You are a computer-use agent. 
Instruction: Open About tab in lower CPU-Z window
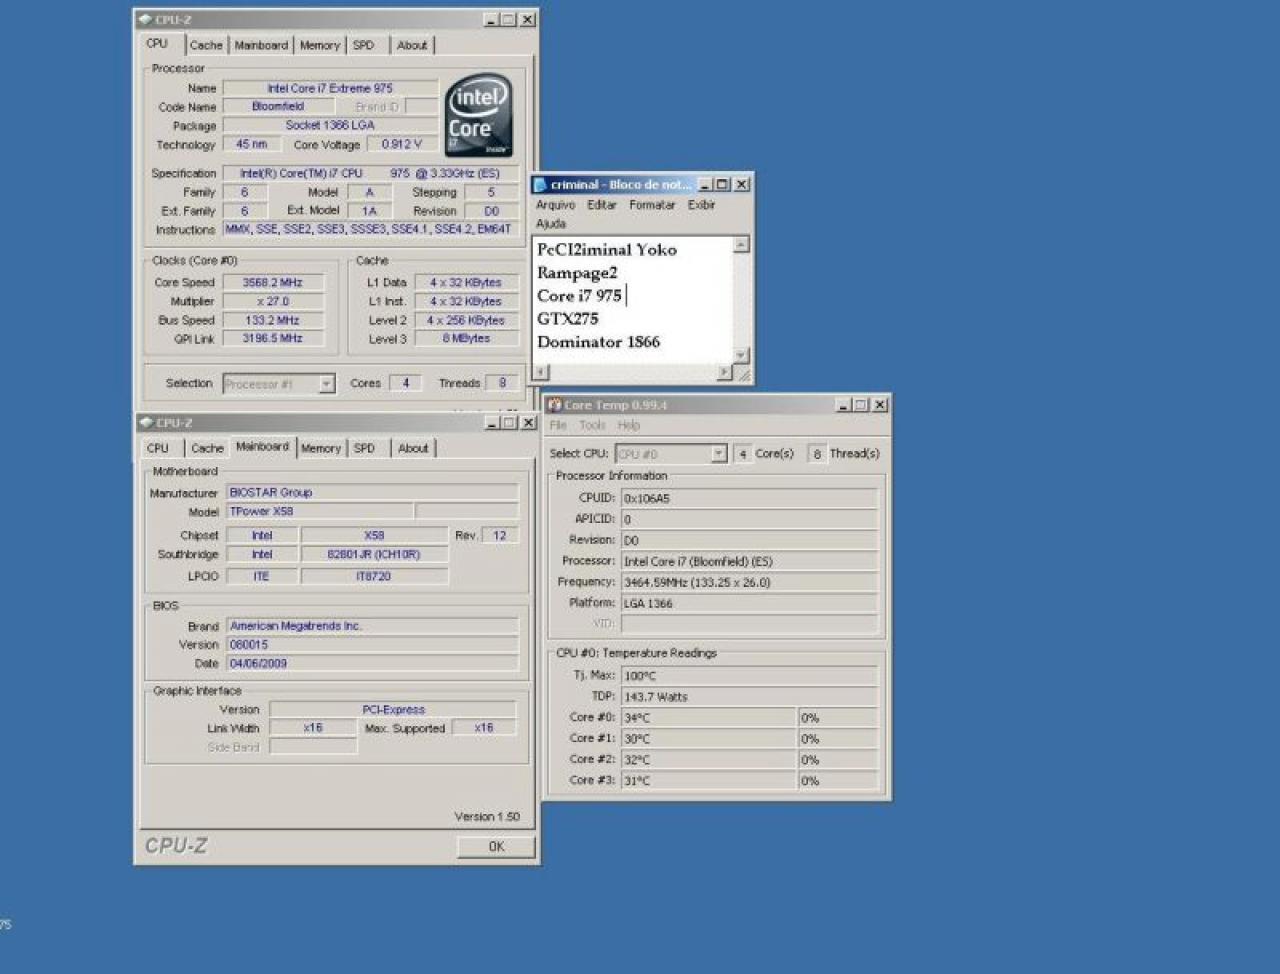(x=412, y=448)
